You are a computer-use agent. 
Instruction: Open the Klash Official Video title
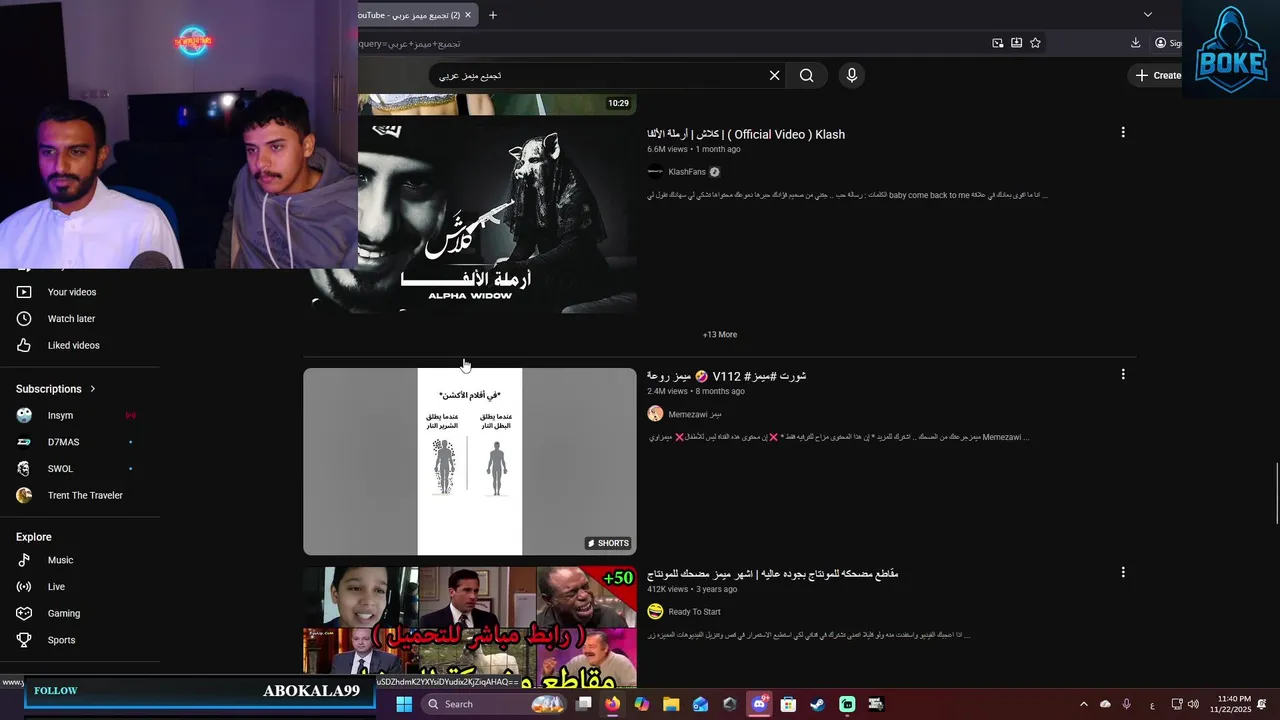coord(746,134)
